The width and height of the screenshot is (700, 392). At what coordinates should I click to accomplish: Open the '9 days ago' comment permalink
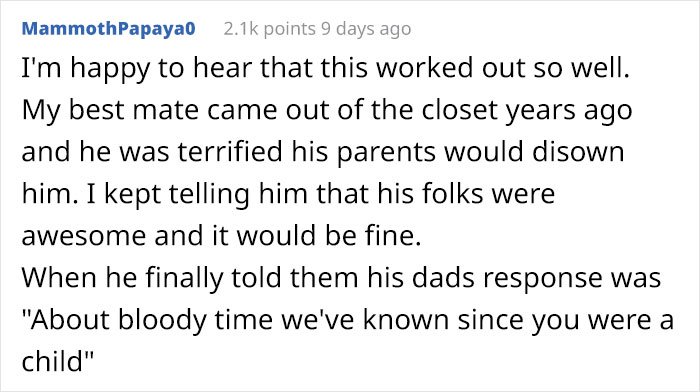[x=366, y=29]
